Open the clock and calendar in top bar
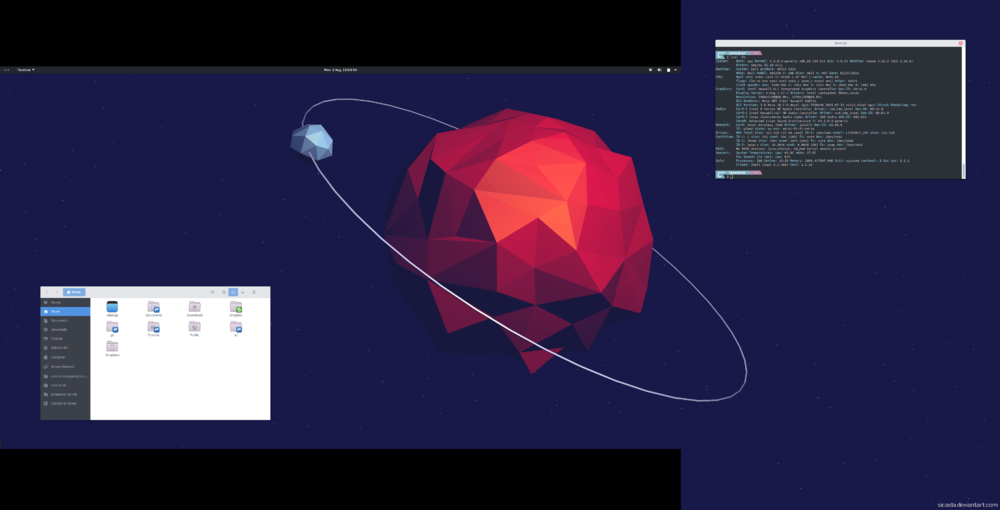 pos(340,69)
